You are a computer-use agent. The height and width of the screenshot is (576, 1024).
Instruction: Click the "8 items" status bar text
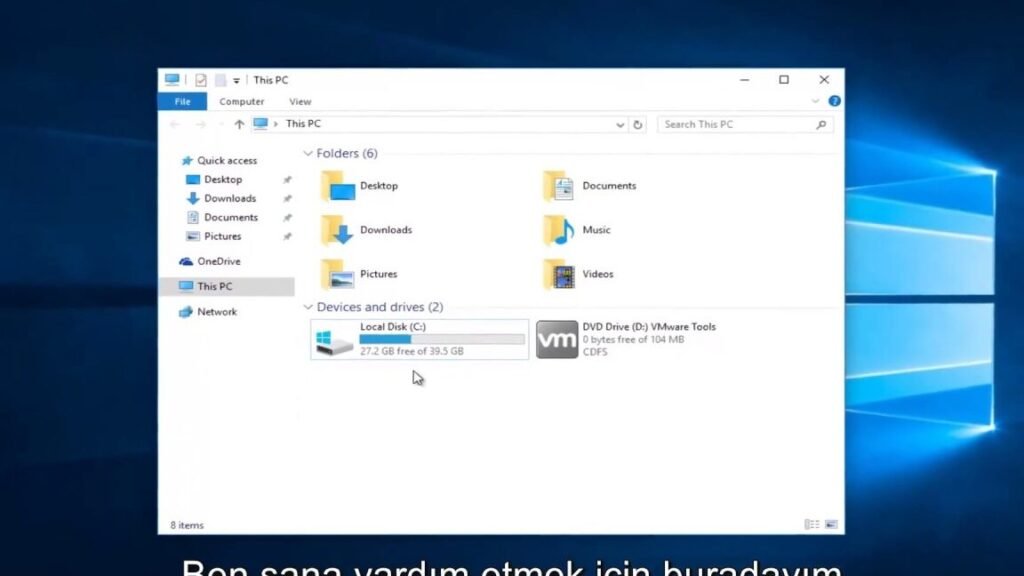click(187, 525)
